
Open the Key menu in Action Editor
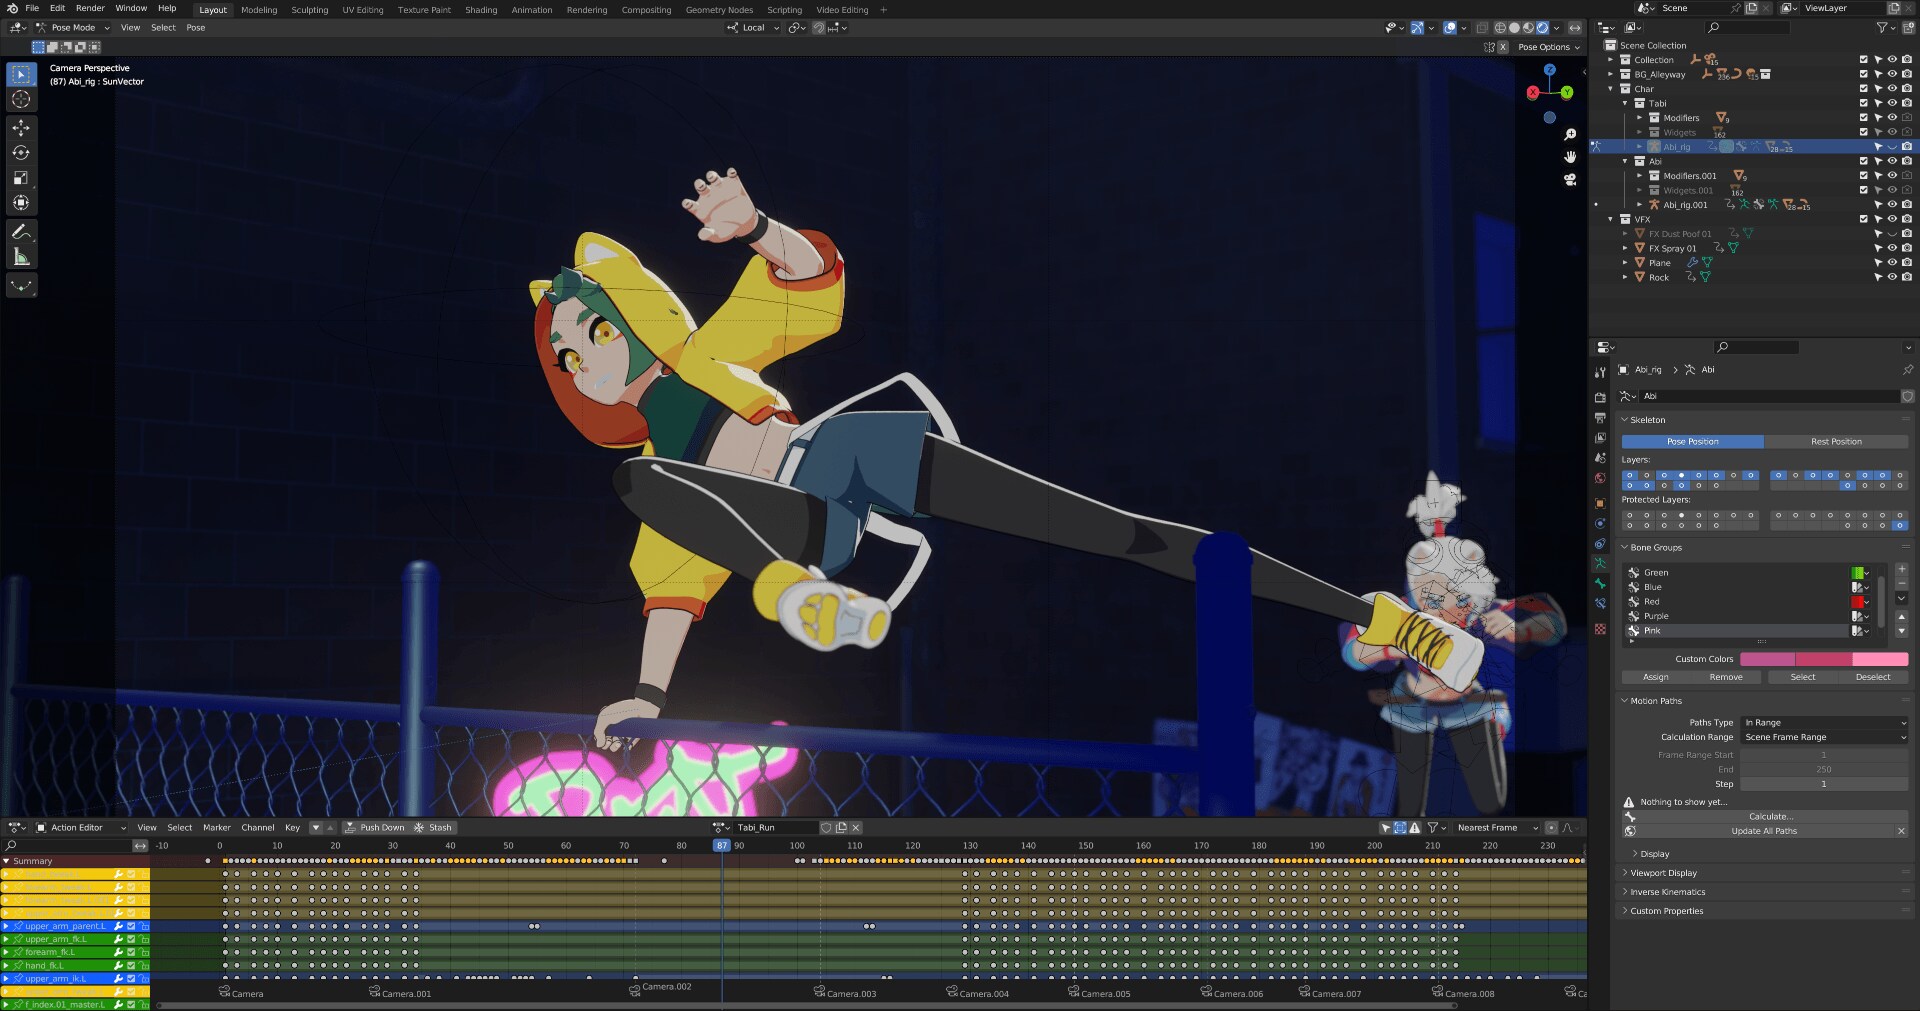(292, 828)
